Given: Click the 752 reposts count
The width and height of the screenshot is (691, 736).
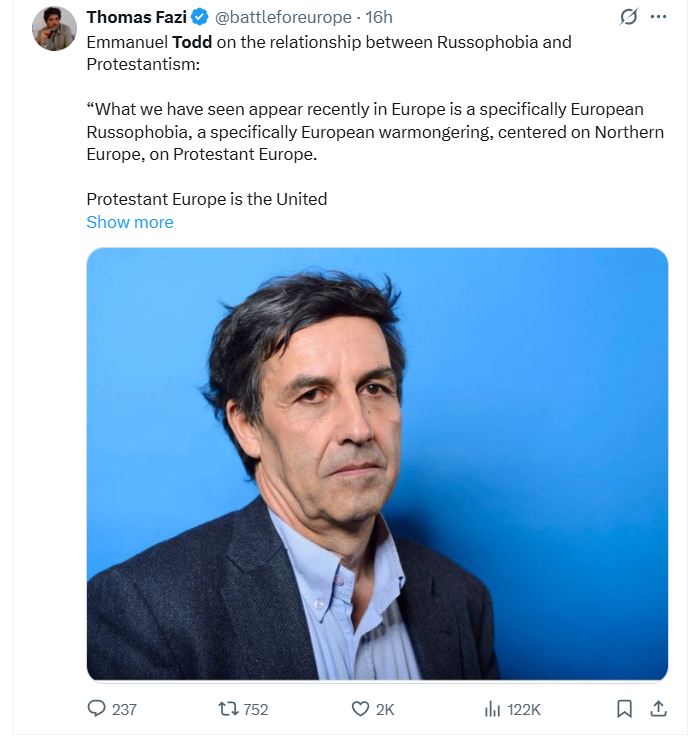Looking at the screenshot, I should (x=256, y=709).
